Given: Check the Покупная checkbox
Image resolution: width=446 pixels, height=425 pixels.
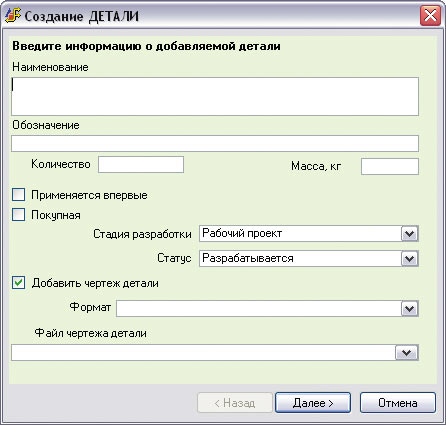Looking at the screenshot, I should pos(18,215).
